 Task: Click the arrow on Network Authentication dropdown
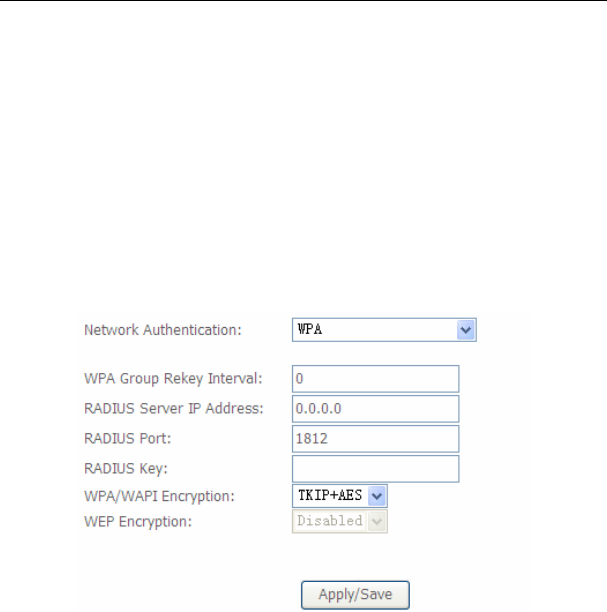point(465,330)
